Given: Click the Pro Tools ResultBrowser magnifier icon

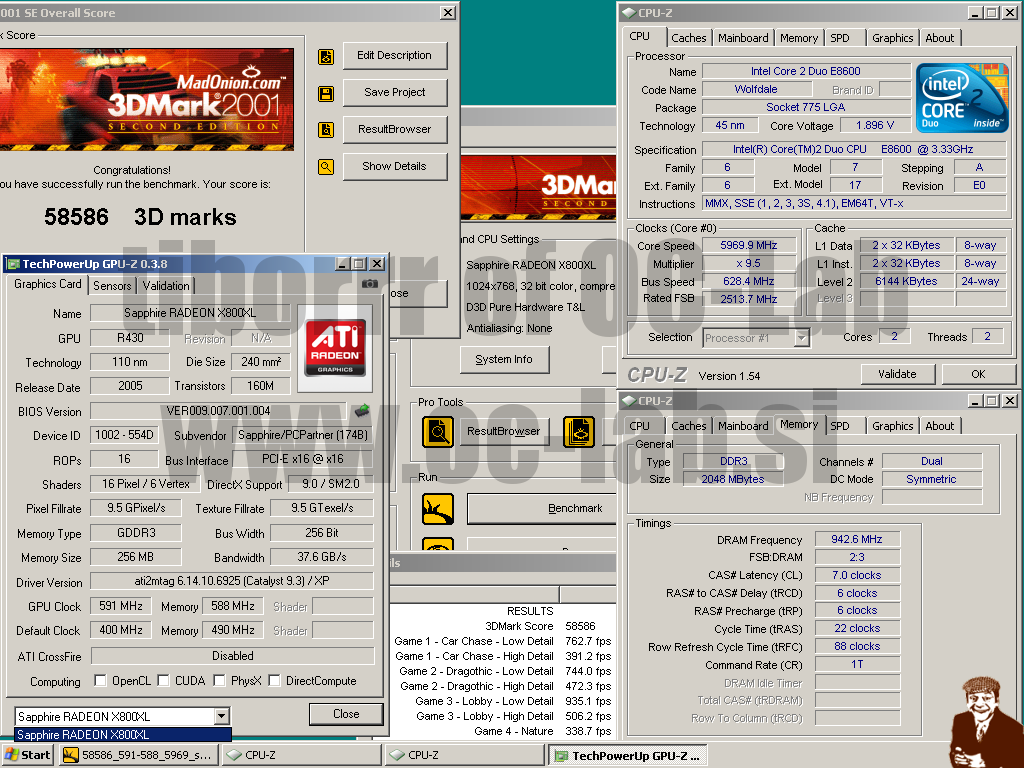Looking at the screenshot, I should (438, 432).
